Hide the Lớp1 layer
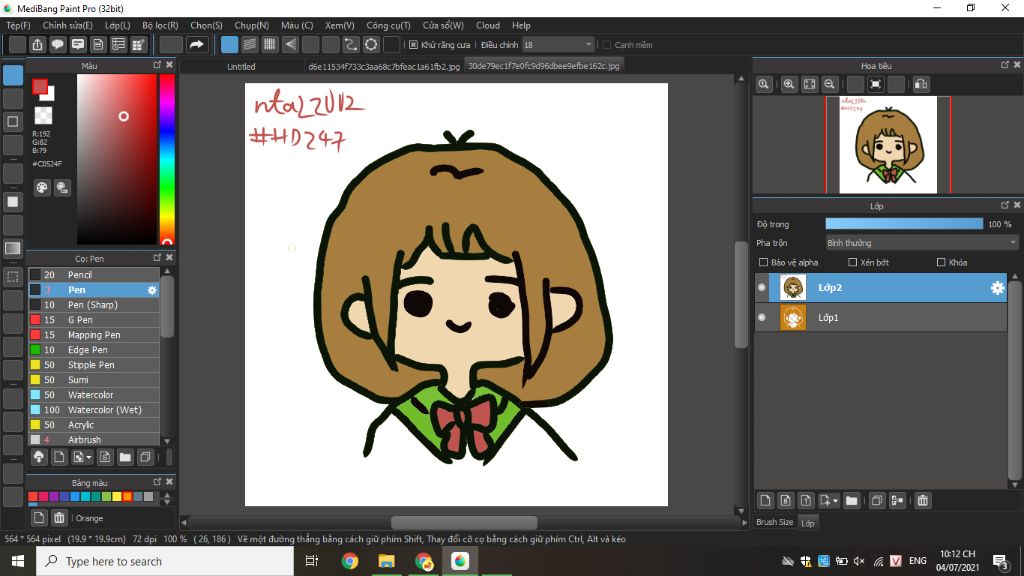 [761, 318]
